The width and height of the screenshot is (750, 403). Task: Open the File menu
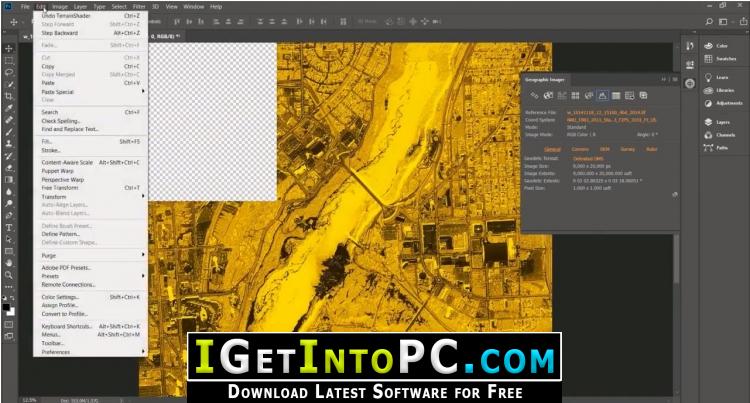click(x=25, y=7)
